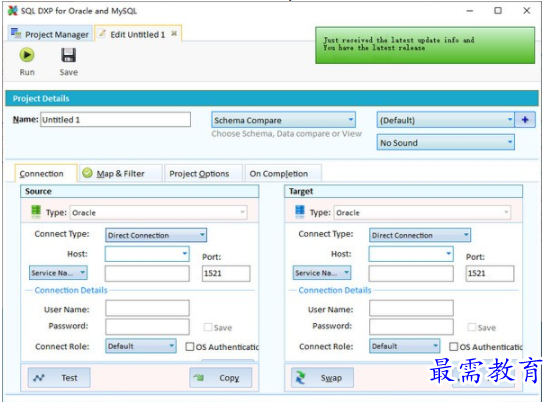Go to On Completion tab
551x402 pixels.
tap(283, 174)
